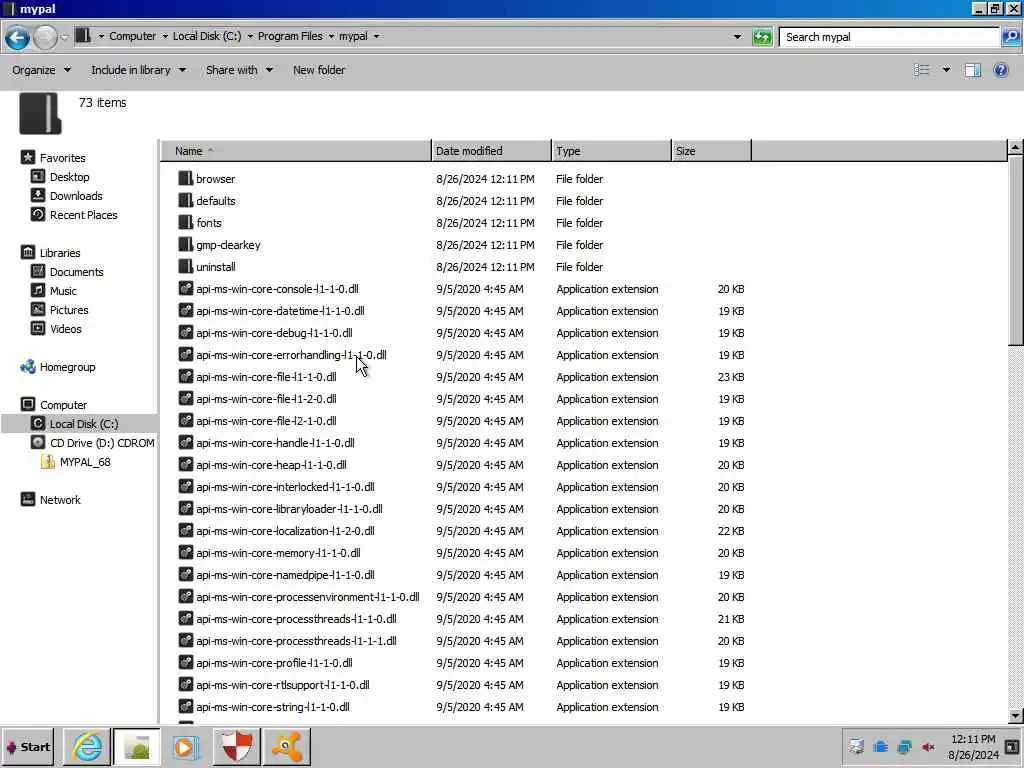
Task: Open the Start menu
Action: (27, 746)
